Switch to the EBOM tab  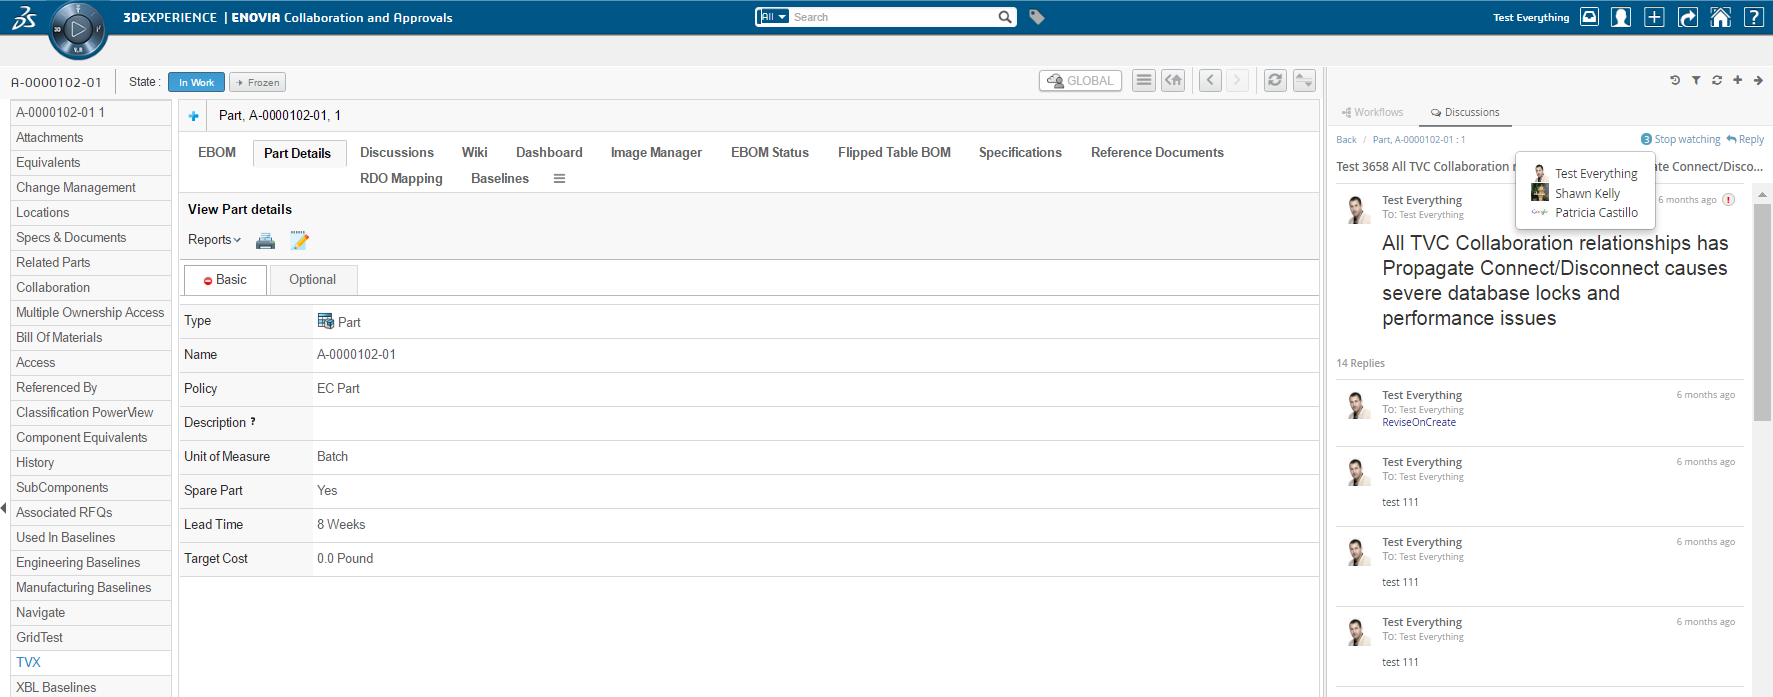tap(217, 153)
